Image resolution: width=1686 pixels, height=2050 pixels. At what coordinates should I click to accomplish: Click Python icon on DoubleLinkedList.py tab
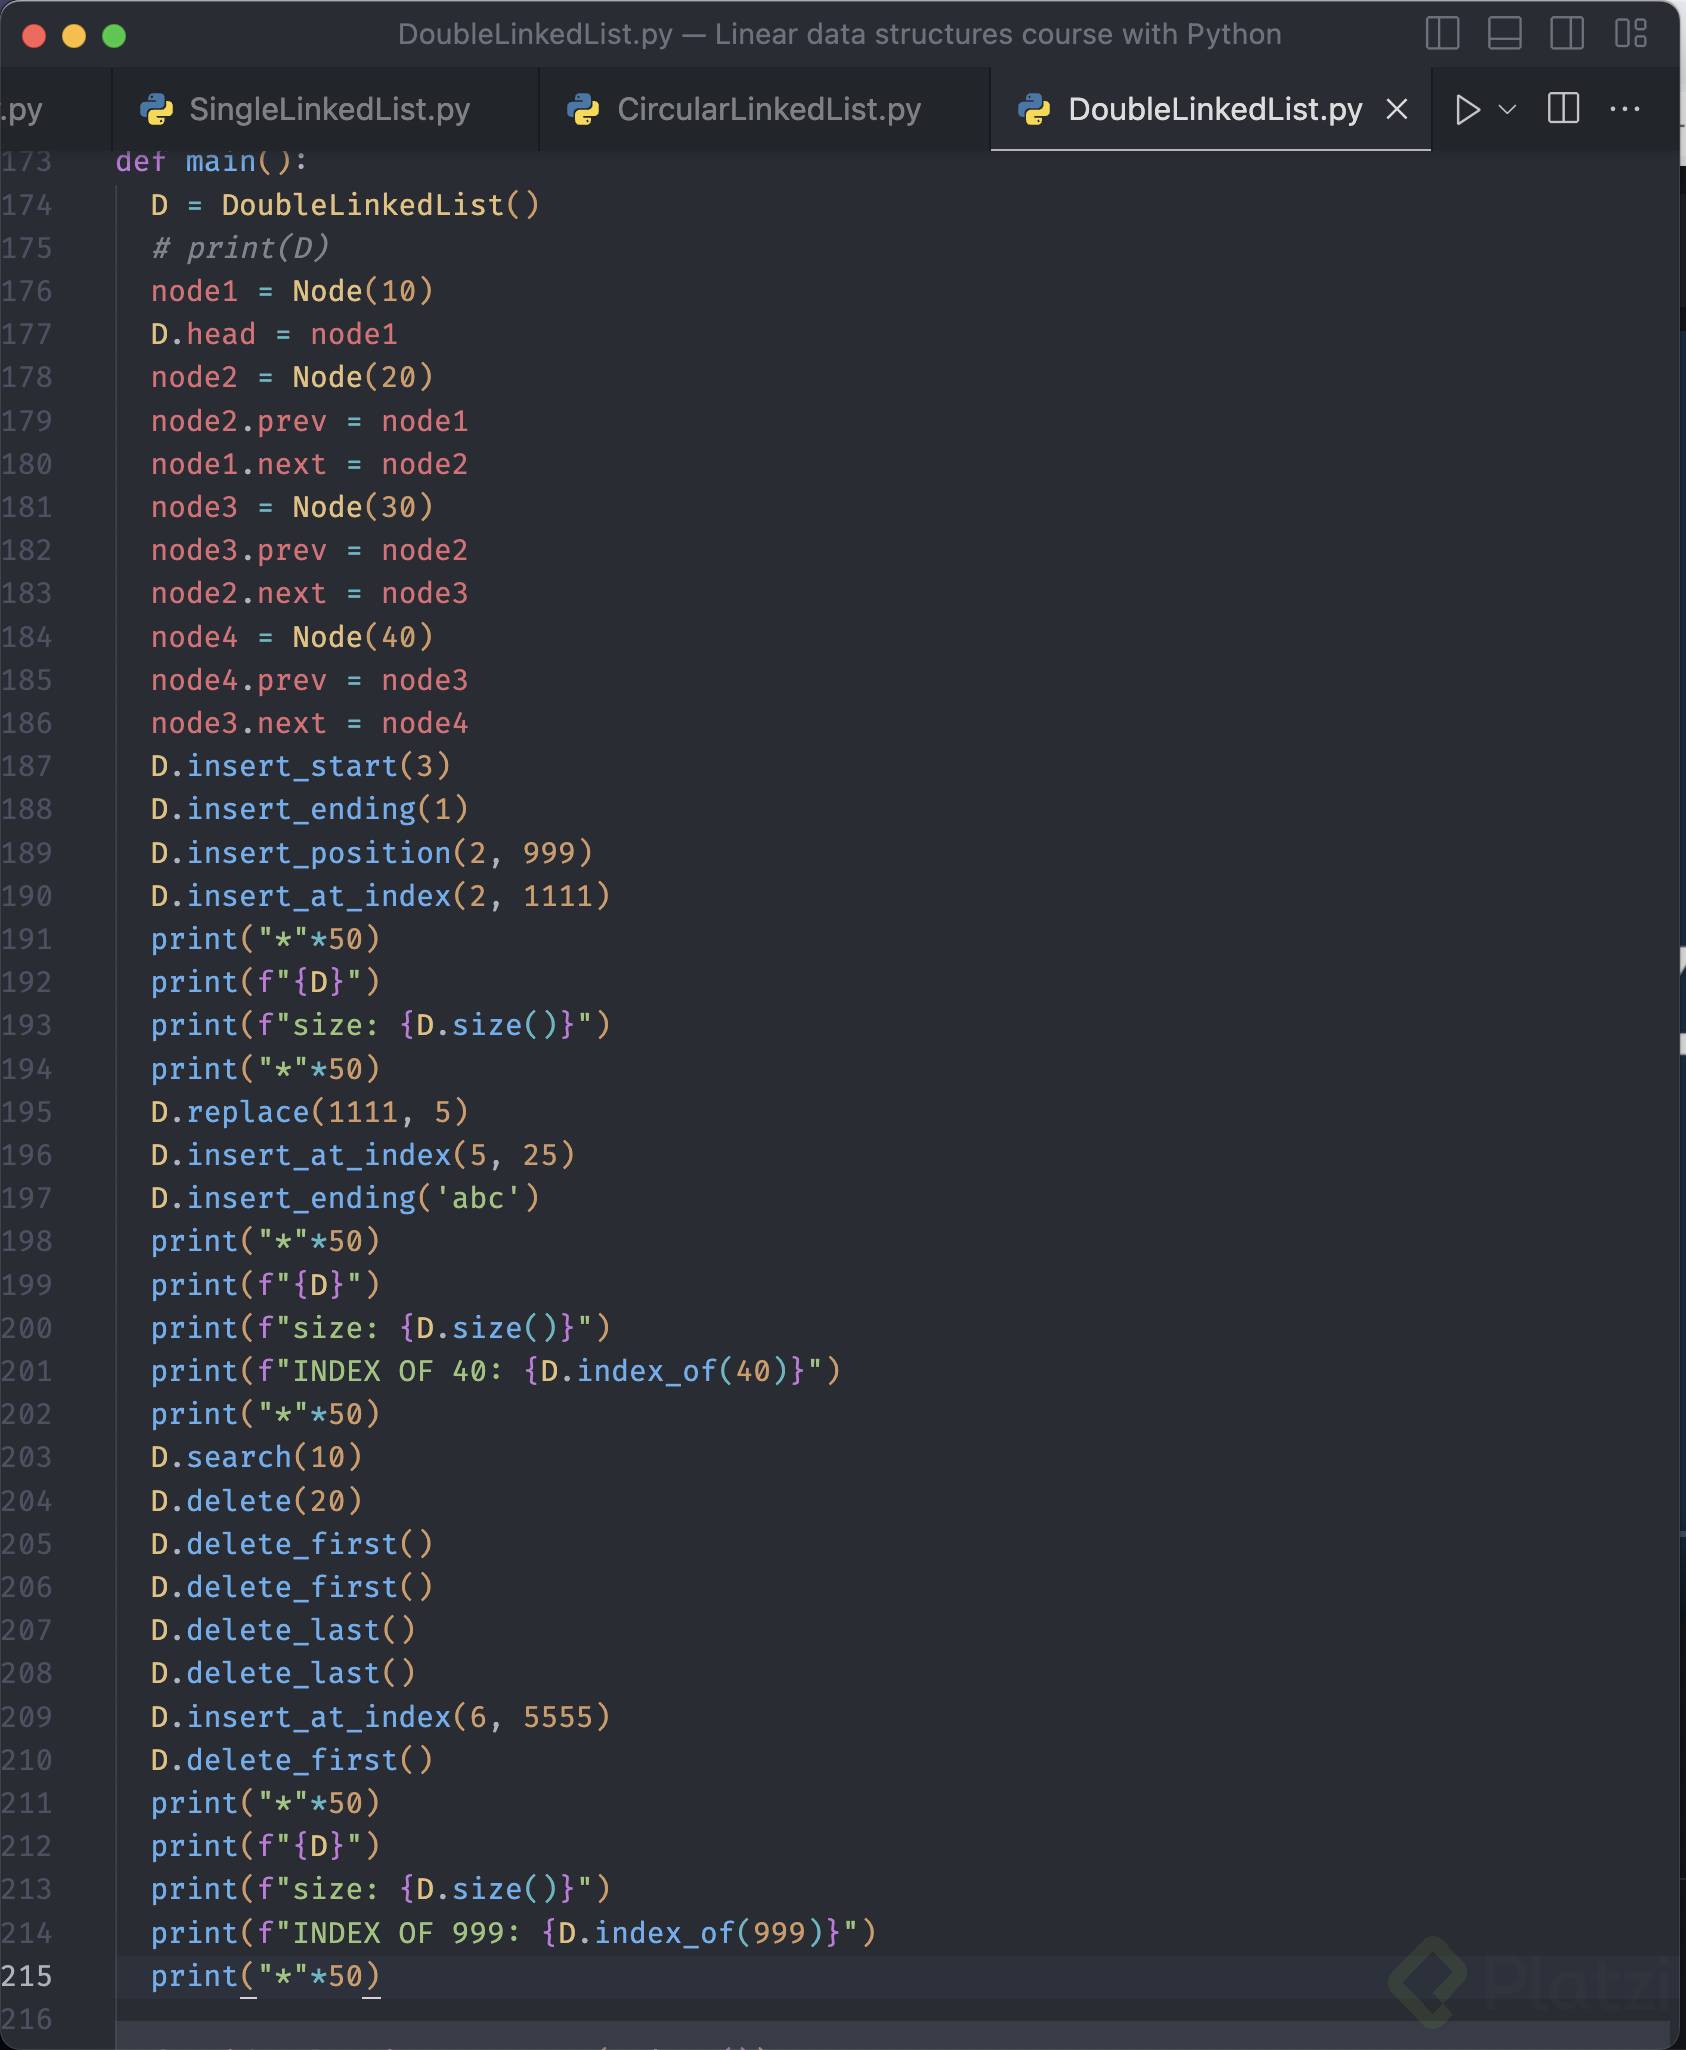1034,109
